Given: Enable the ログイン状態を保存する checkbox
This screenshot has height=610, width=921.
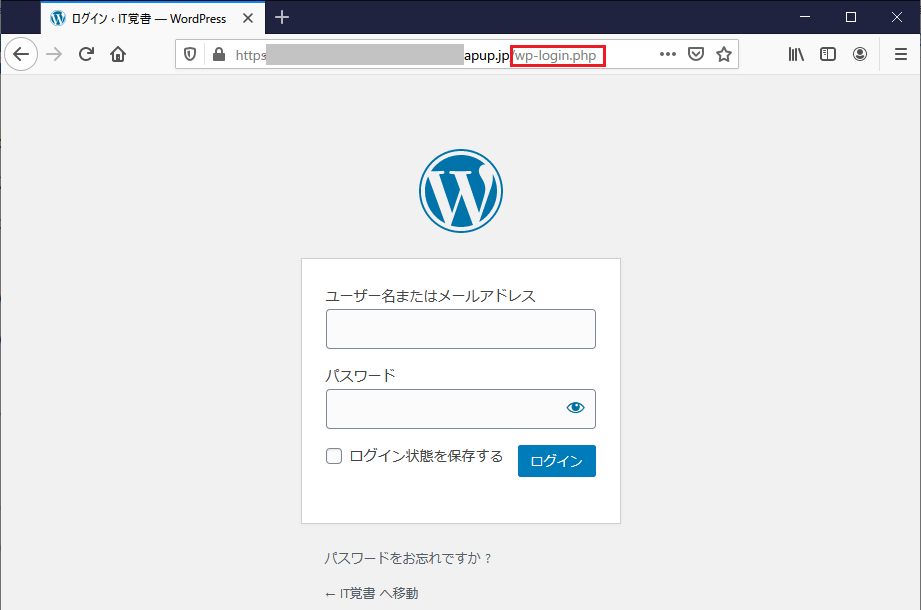Looking at the screenshot, I should pos(334,457).
